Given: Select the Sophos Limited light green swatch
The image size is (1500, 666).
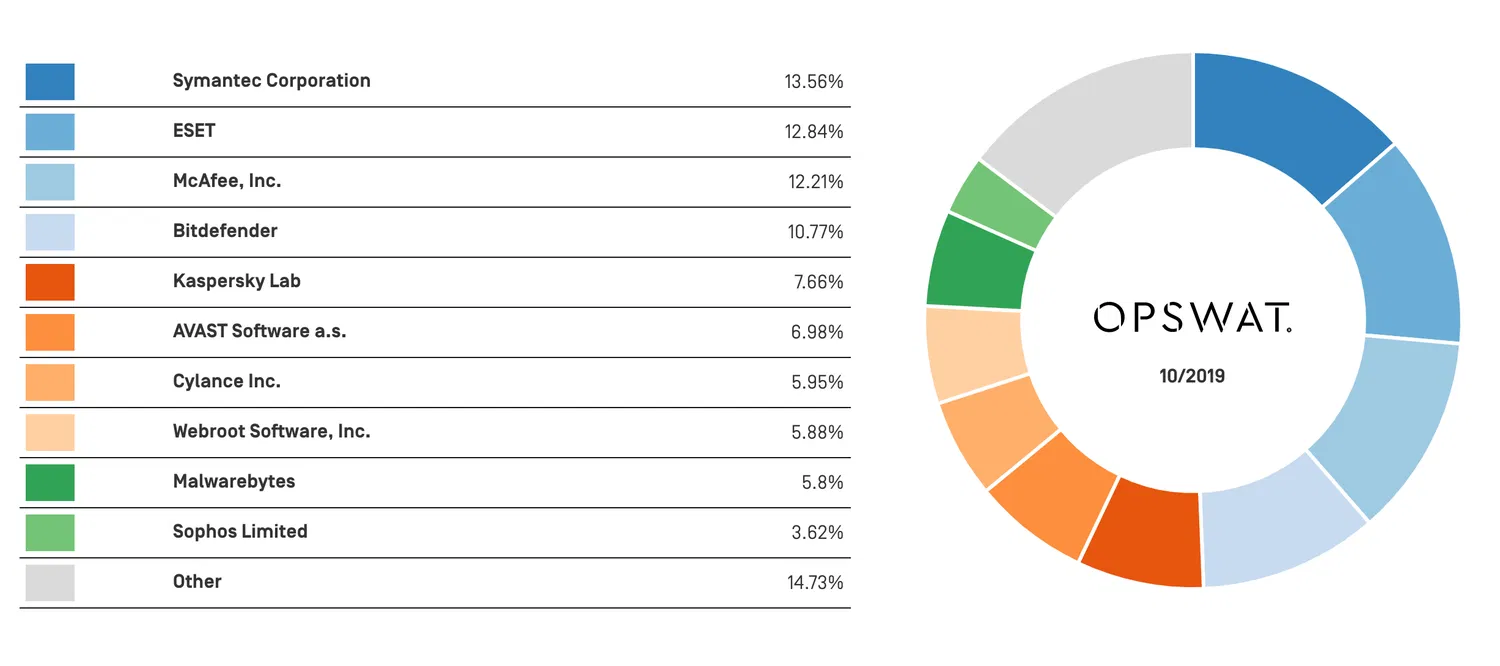Looking at the screenshot, I should [50, 532].
